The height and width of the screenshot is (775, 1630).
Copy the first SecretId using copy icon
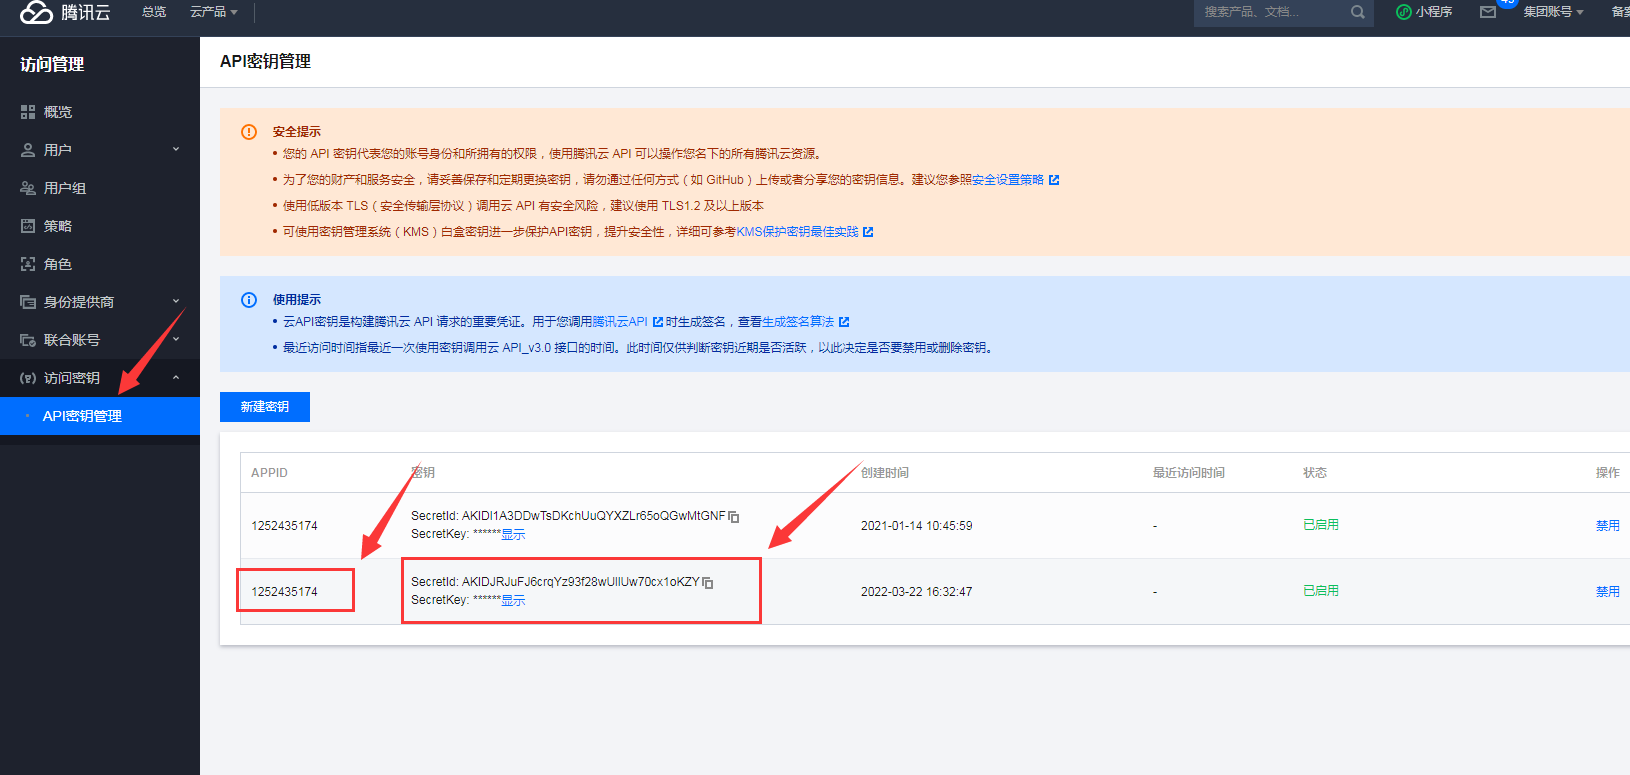pyautogui.click(x=734, y=517)
